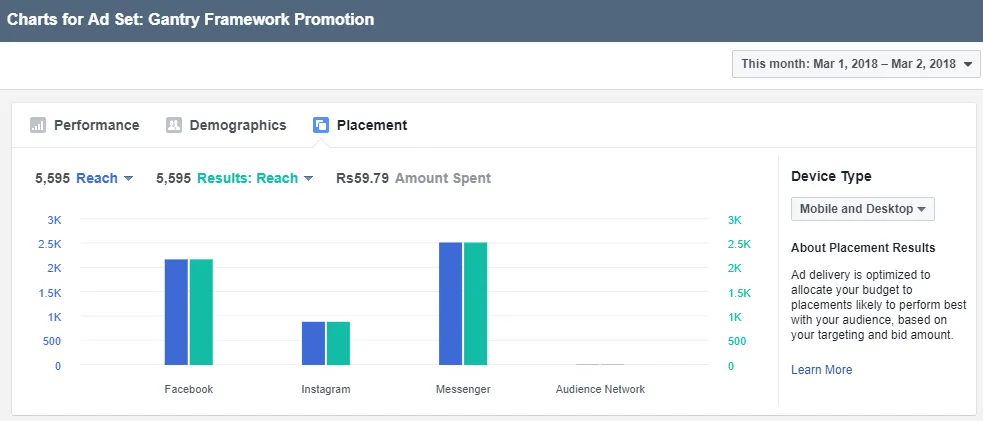
Task: Open the Mobile and Desktop device dropdown
Action: click(863, 209)
